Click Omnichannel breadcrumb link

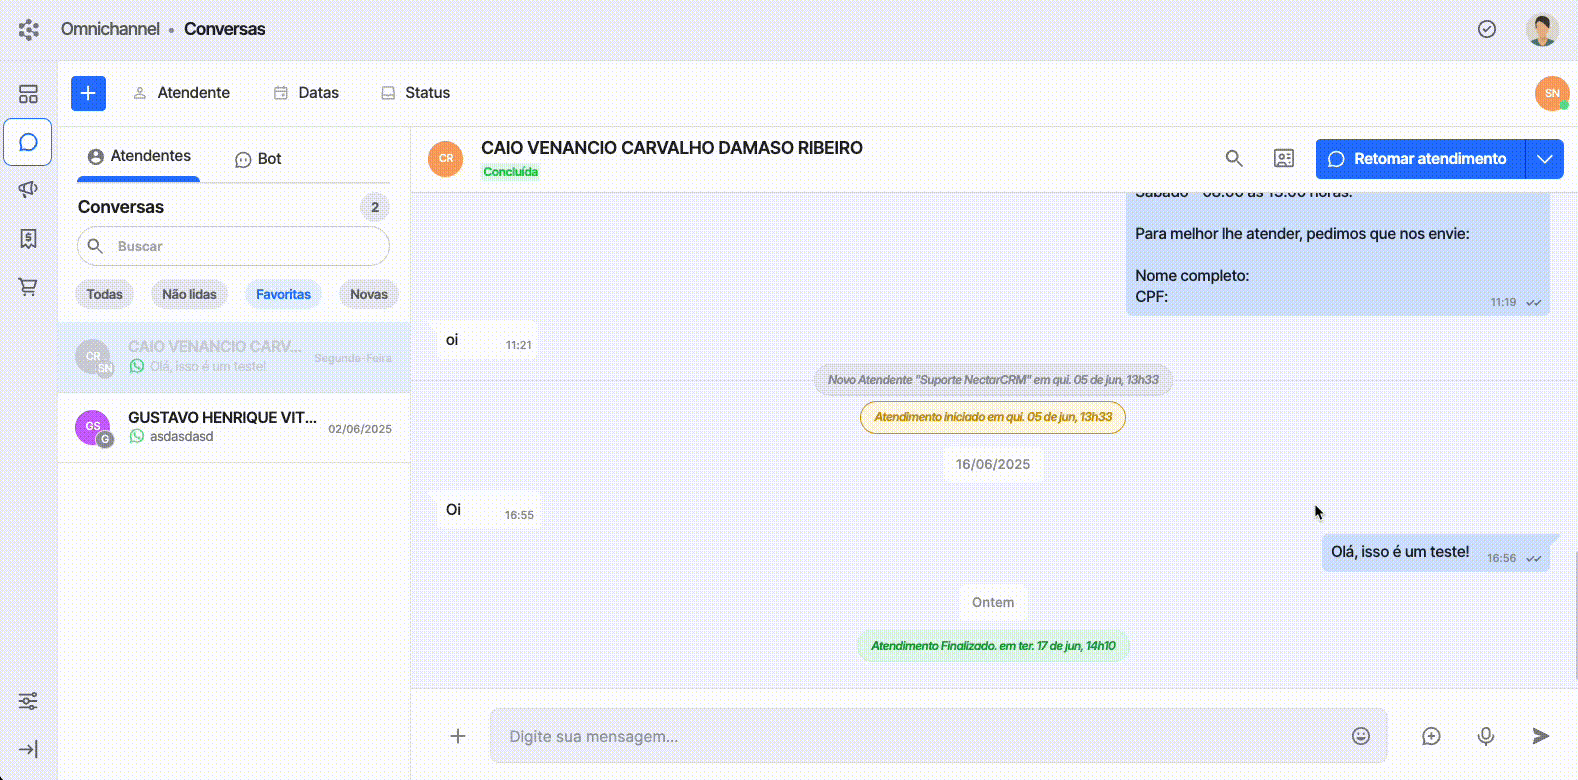(110, 29)
